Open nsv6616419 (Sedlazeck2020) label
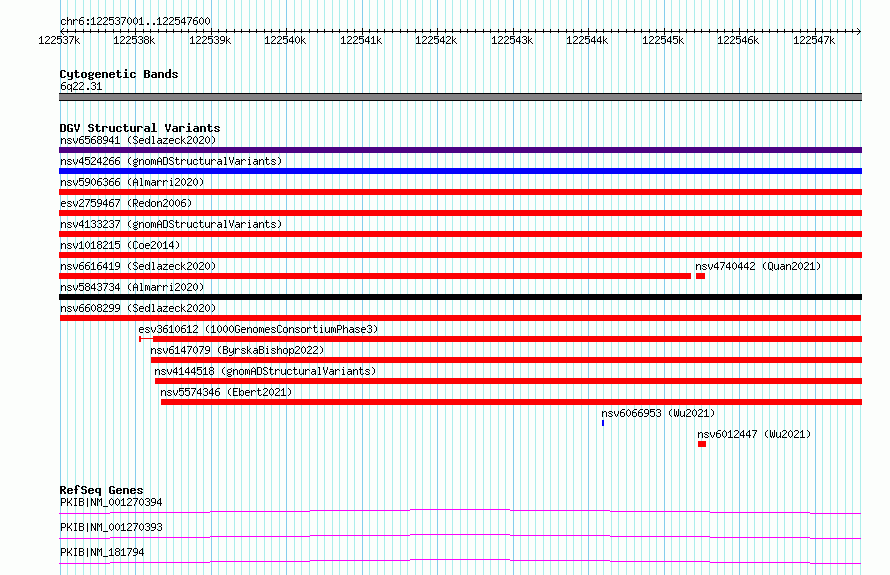This screenshot has height=575, width=890. pyautogui.click(x=138, y=266)
